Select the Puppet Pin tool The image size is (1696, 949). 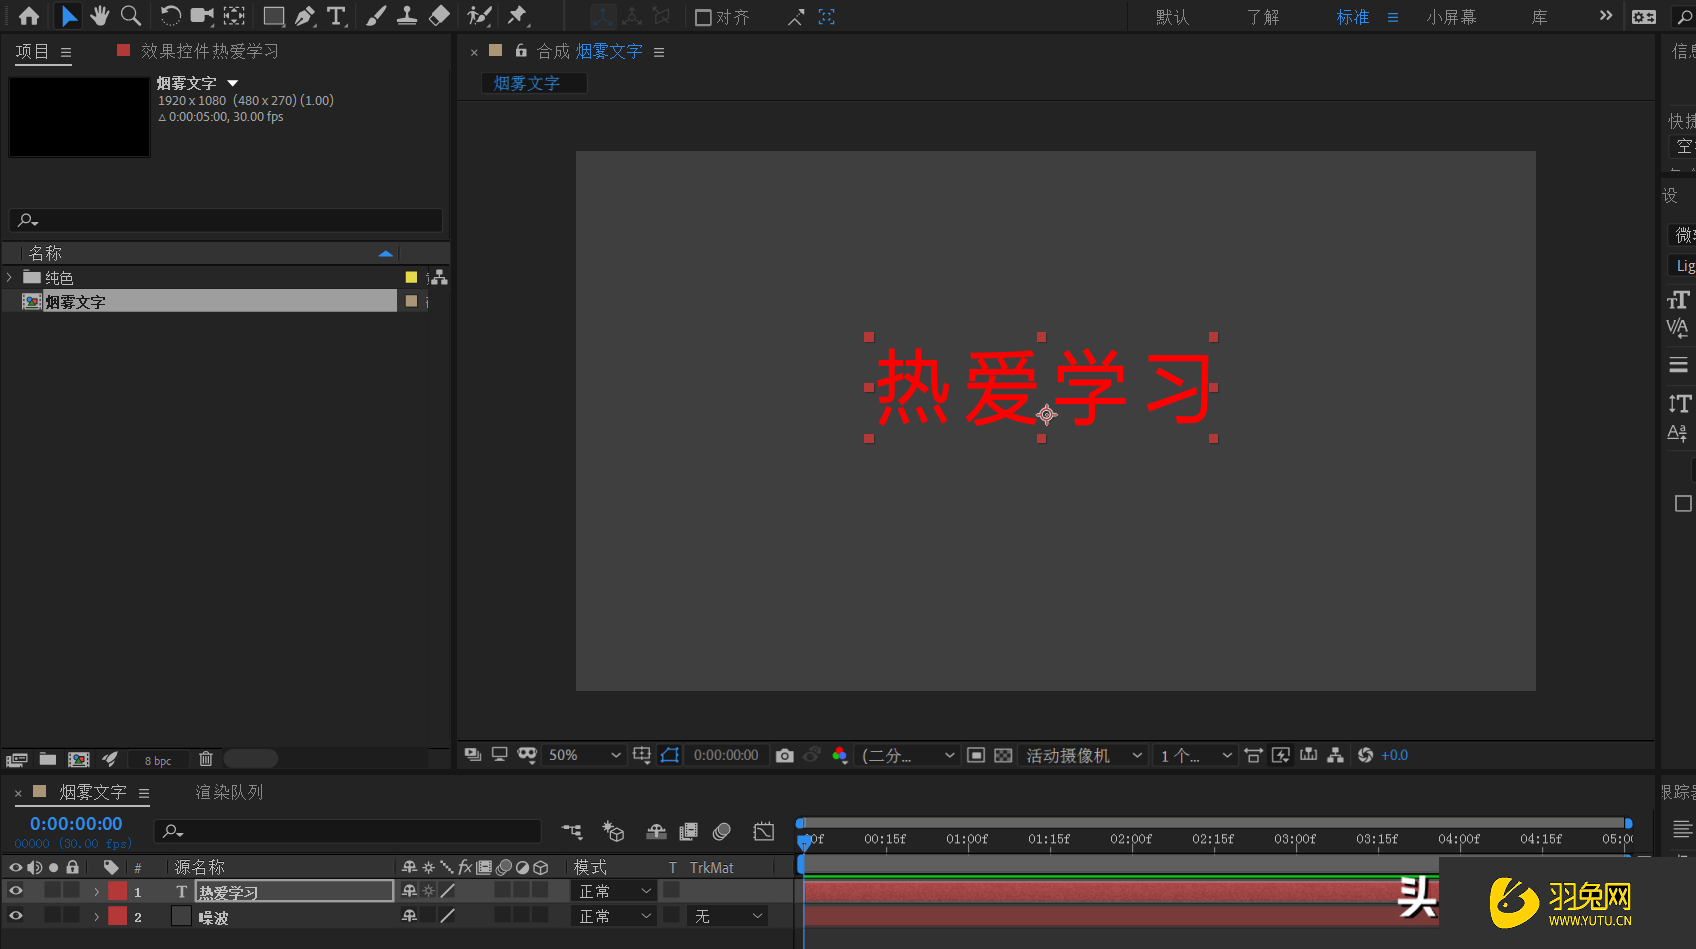coord(517,16)
